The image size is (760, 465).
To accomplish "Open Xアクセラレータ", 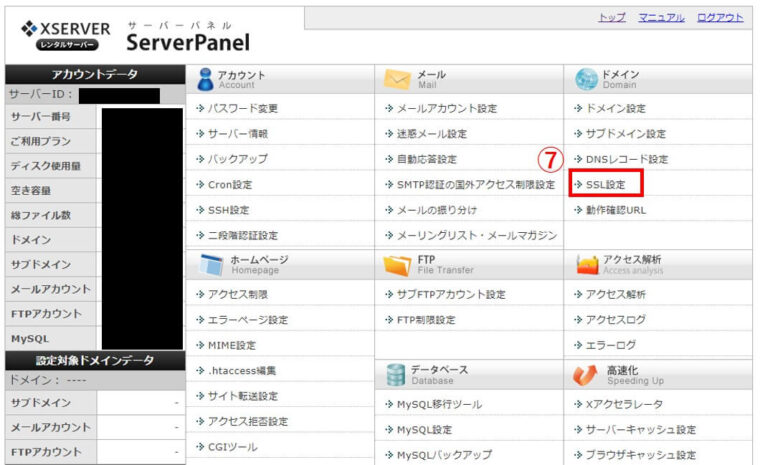I will coord(624,404).
